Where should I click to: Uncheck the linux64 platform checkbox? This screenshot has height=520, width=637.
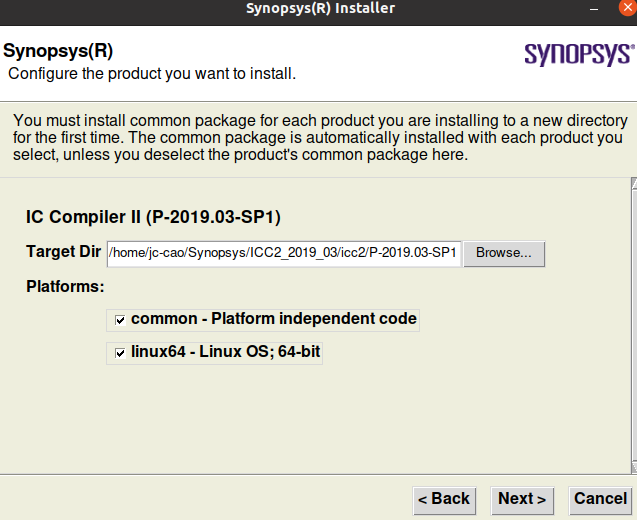click(x=120, y=352)
